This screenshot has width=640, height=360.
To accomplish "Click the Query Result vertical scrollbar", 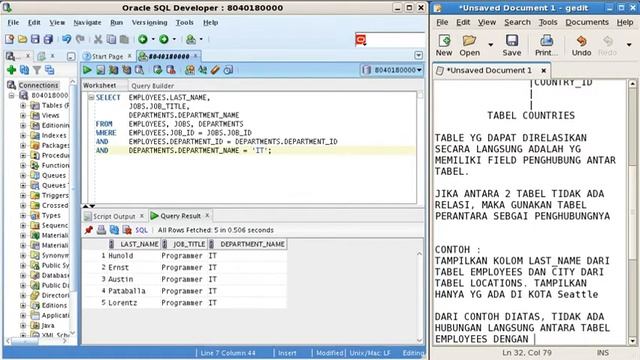I will click(419, 297).
